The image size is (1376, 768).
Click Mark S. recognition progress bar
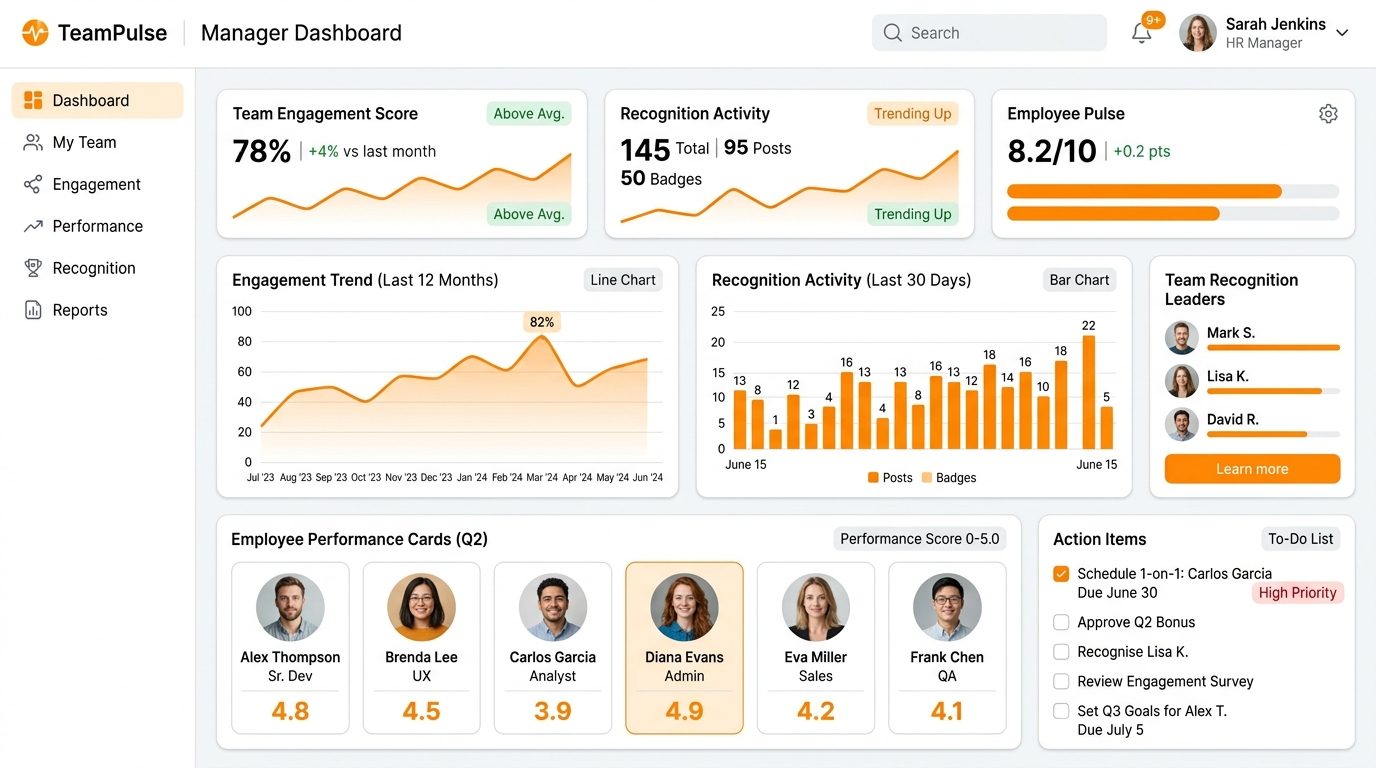point(1273,348)
